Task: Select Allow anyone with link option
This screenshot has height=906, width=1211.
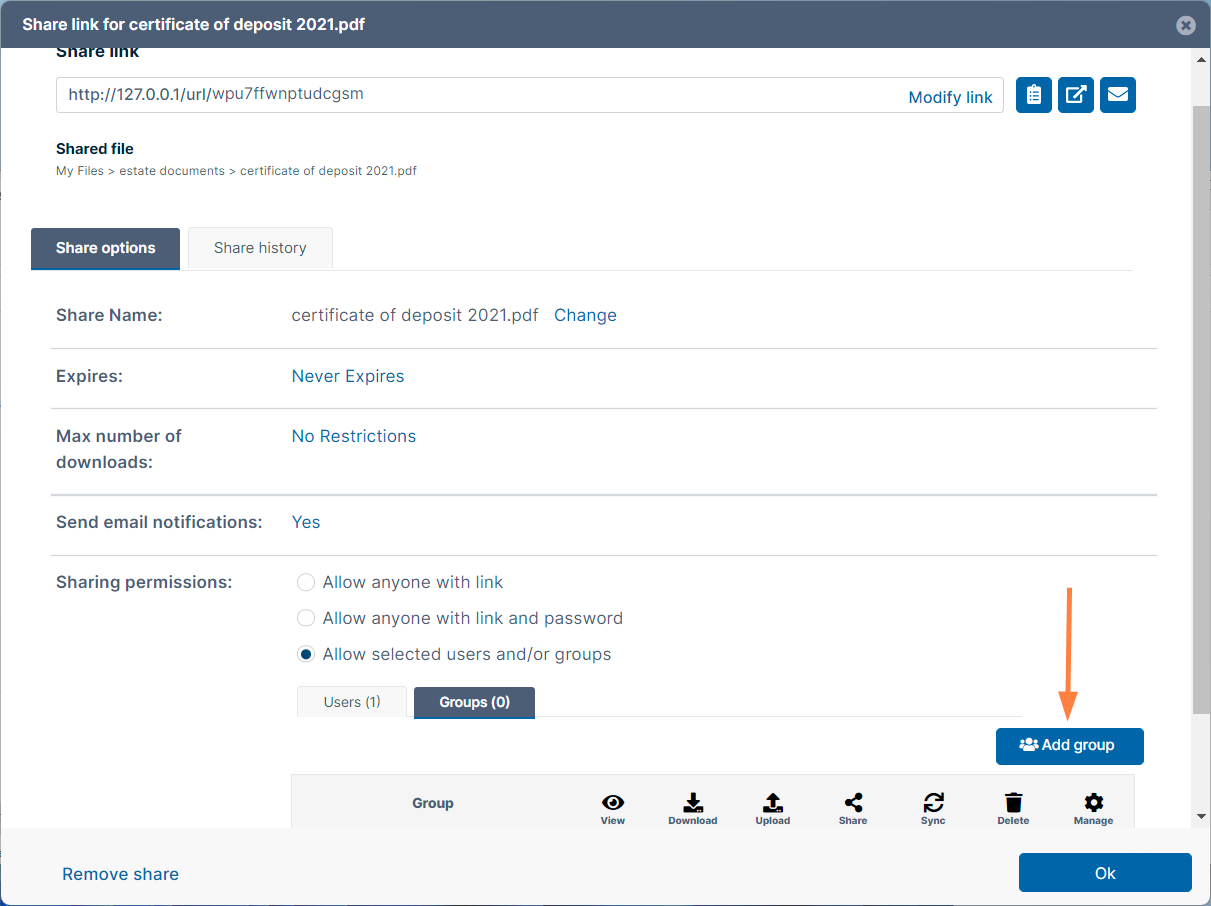Action: coord(306,582)
